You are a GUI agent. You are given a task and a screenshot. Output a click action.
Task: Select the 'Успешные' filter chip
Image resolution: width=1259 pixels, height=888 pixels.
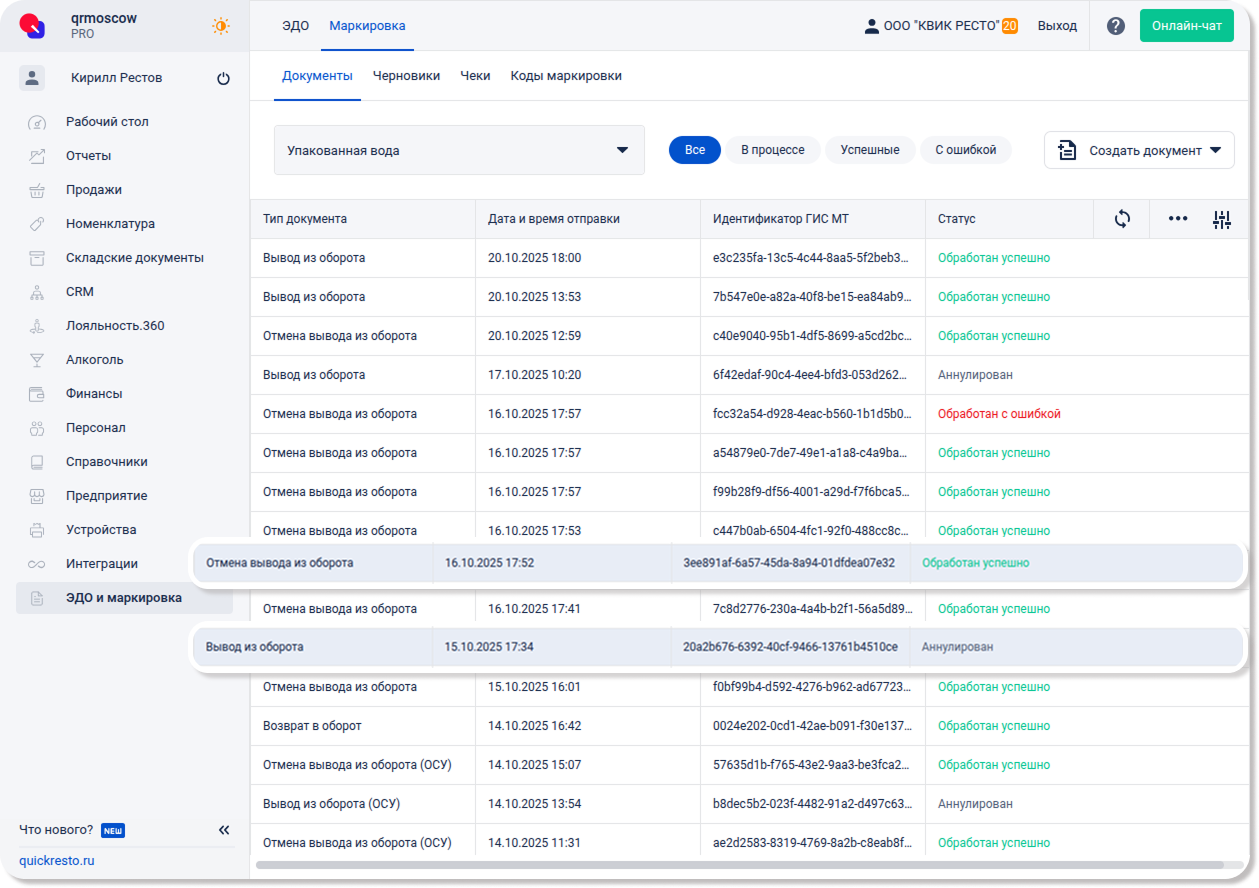[869, 150]
